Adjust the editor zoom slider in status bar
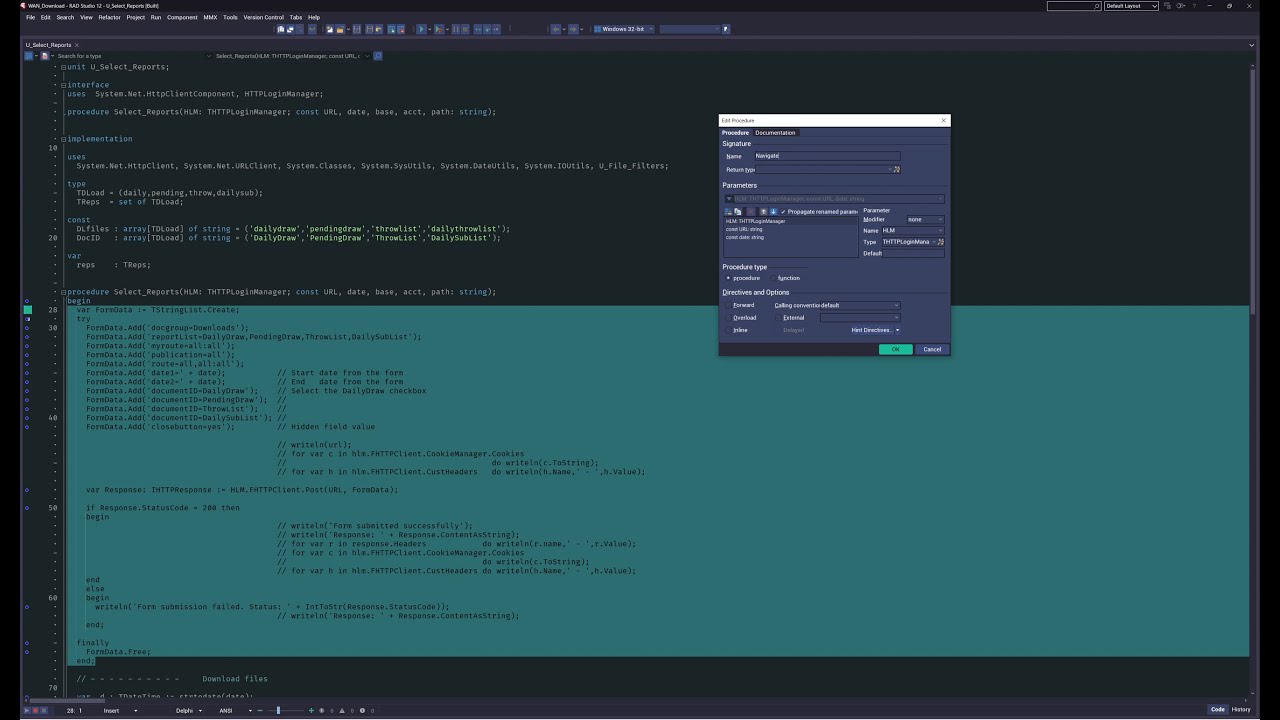The image size is (1280, 720). (278, 710)
